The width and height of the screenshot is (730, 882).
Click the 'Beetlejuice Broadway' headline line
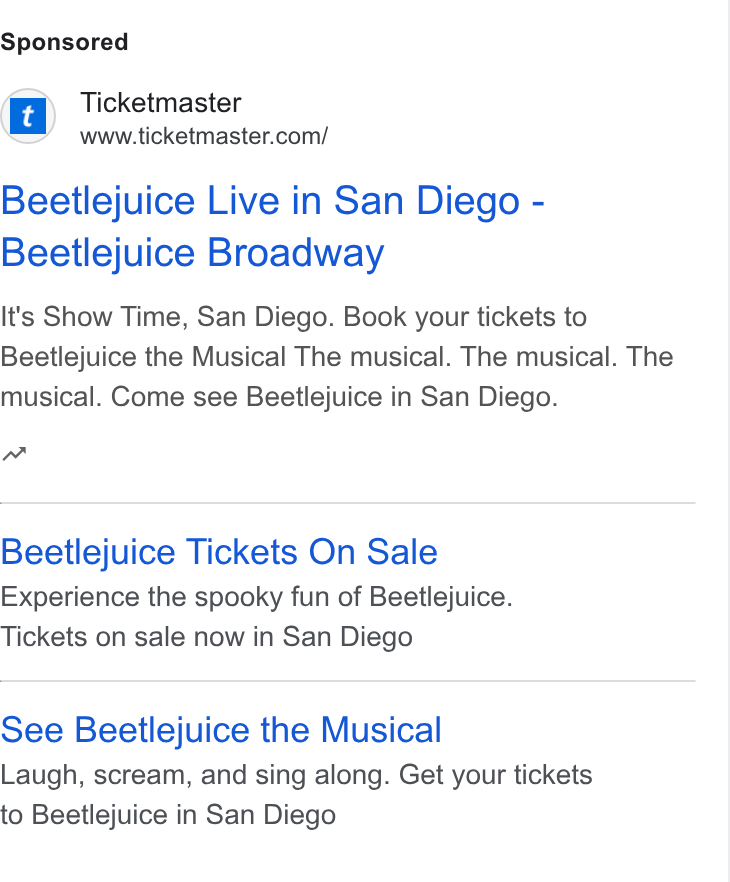click(x=192, y=253)
